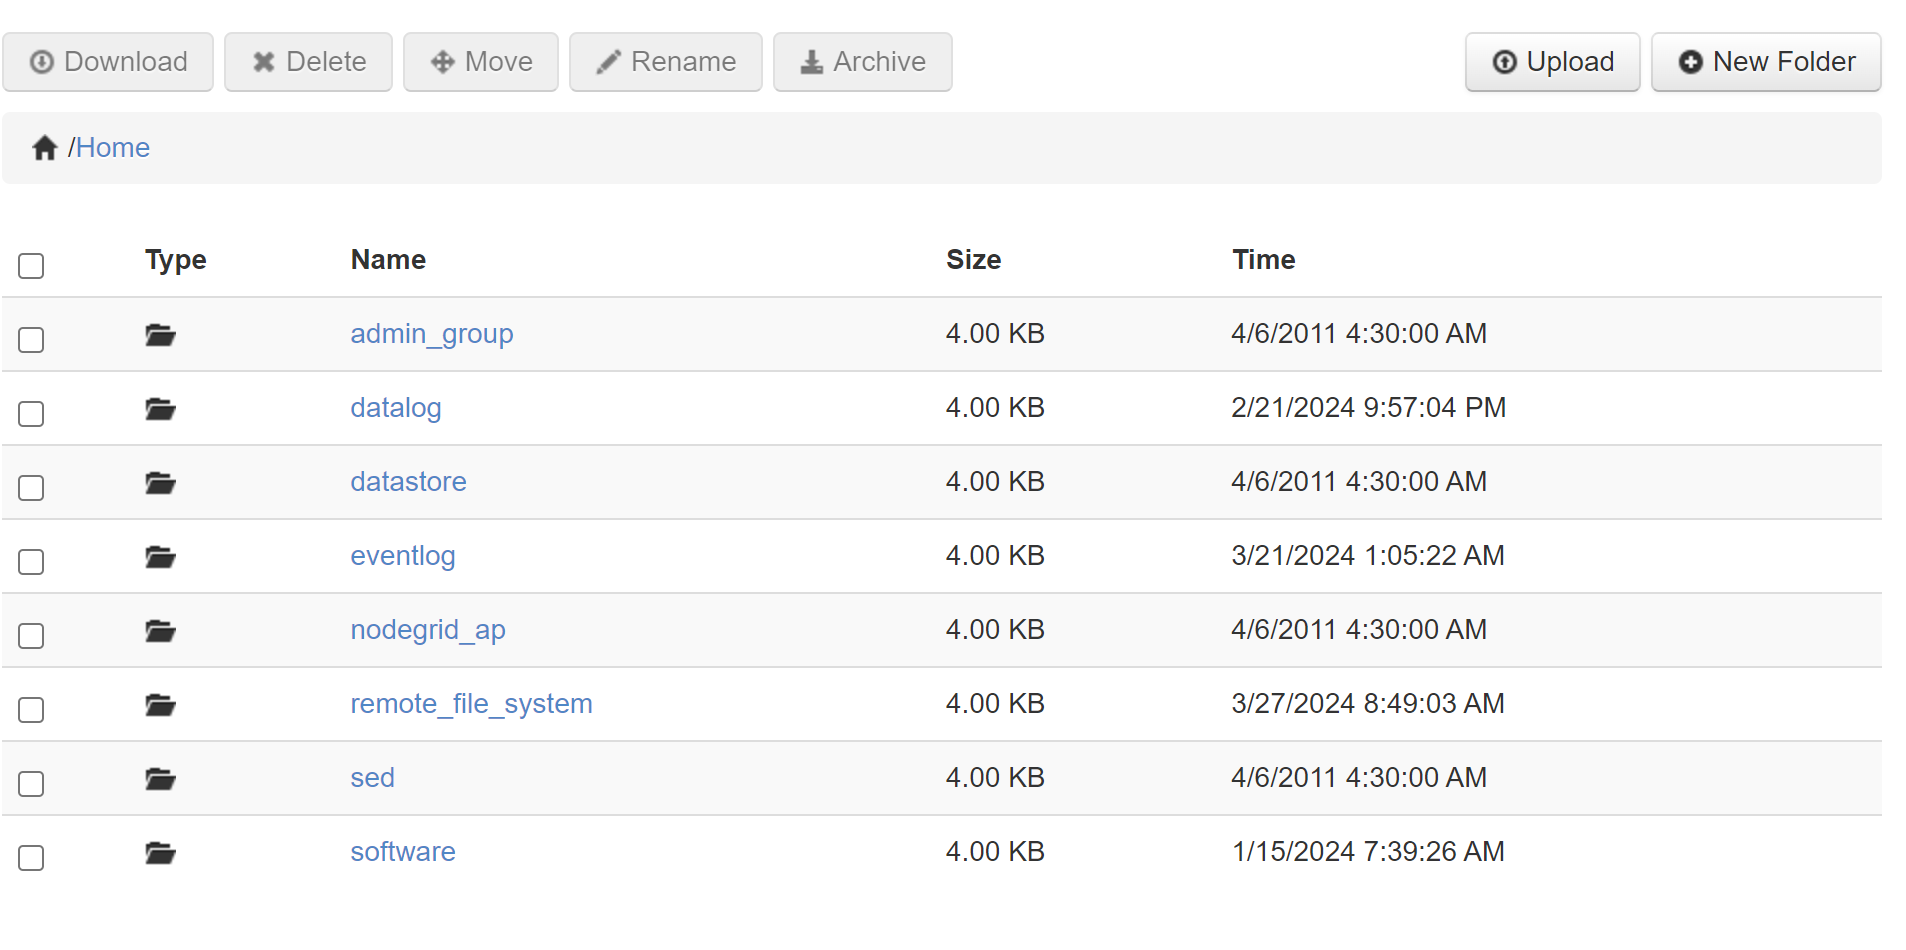Click the folder icon for admin_group
The height and width of the screenshot is (950, 1906).
pyautogui.click(x=160, y=335)
